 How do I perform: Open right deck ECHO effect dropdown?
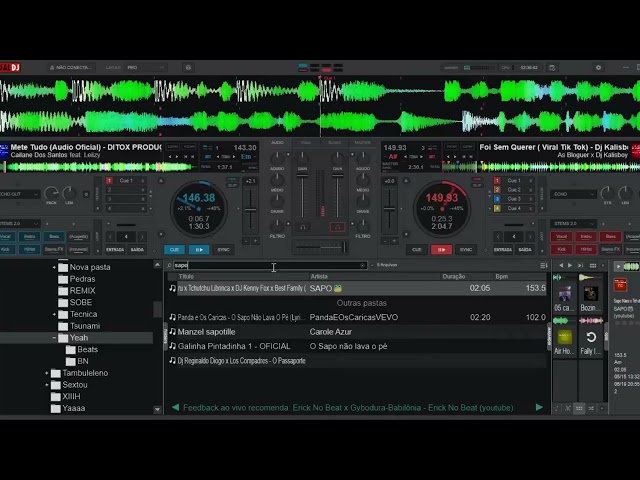coord(573,194)
